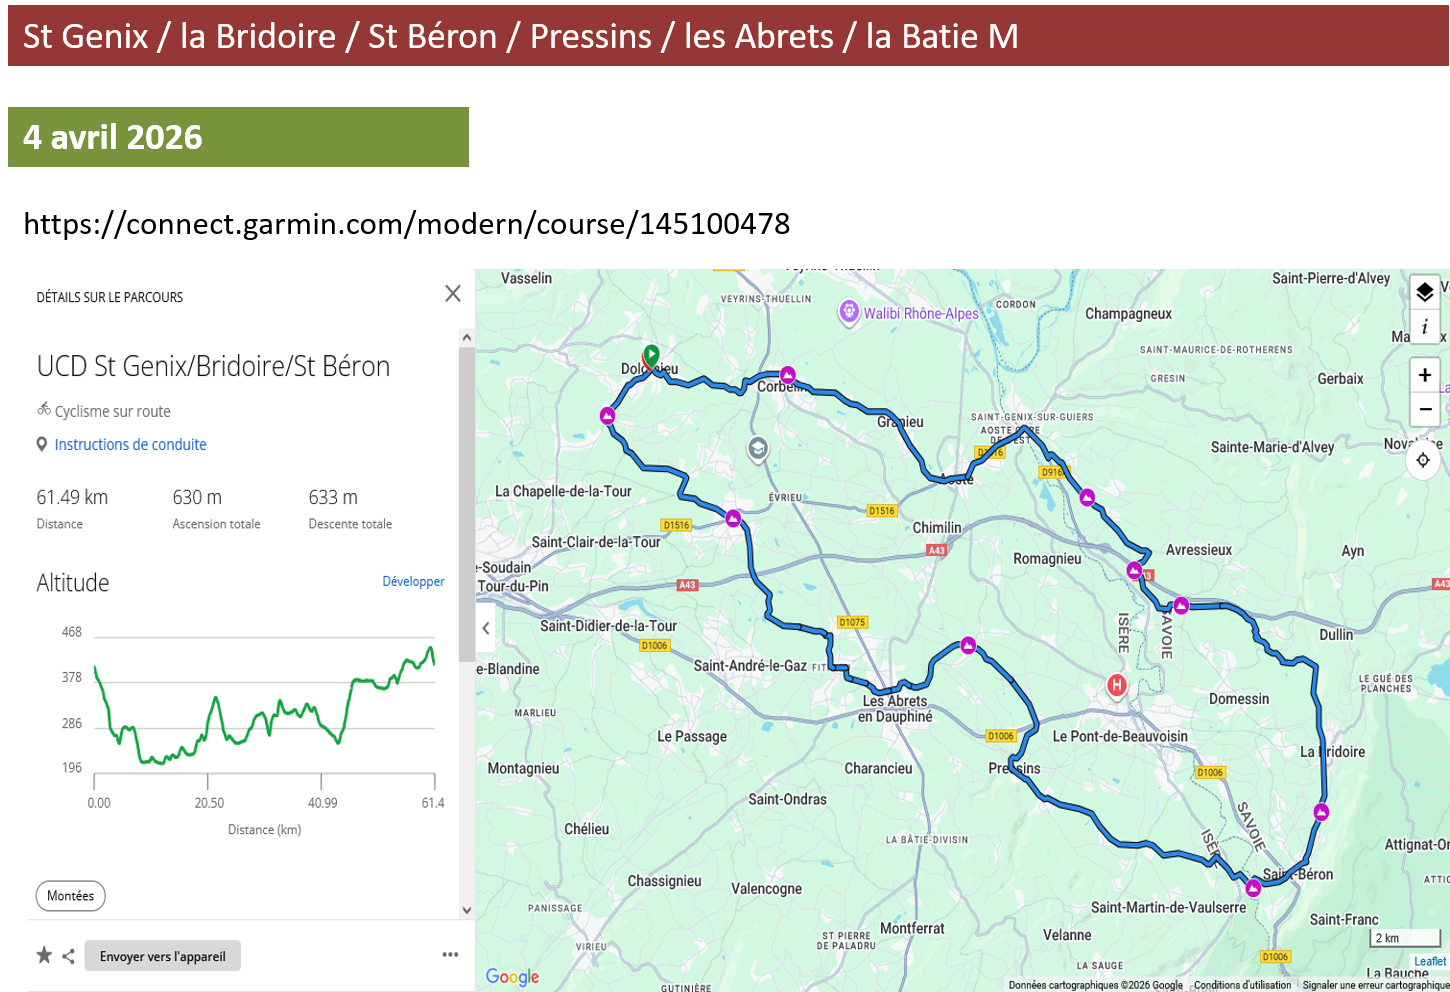Select the Walibi Rhône-Alpes map pin
The height and width of the screenshot is (992, 1450).
849,312
